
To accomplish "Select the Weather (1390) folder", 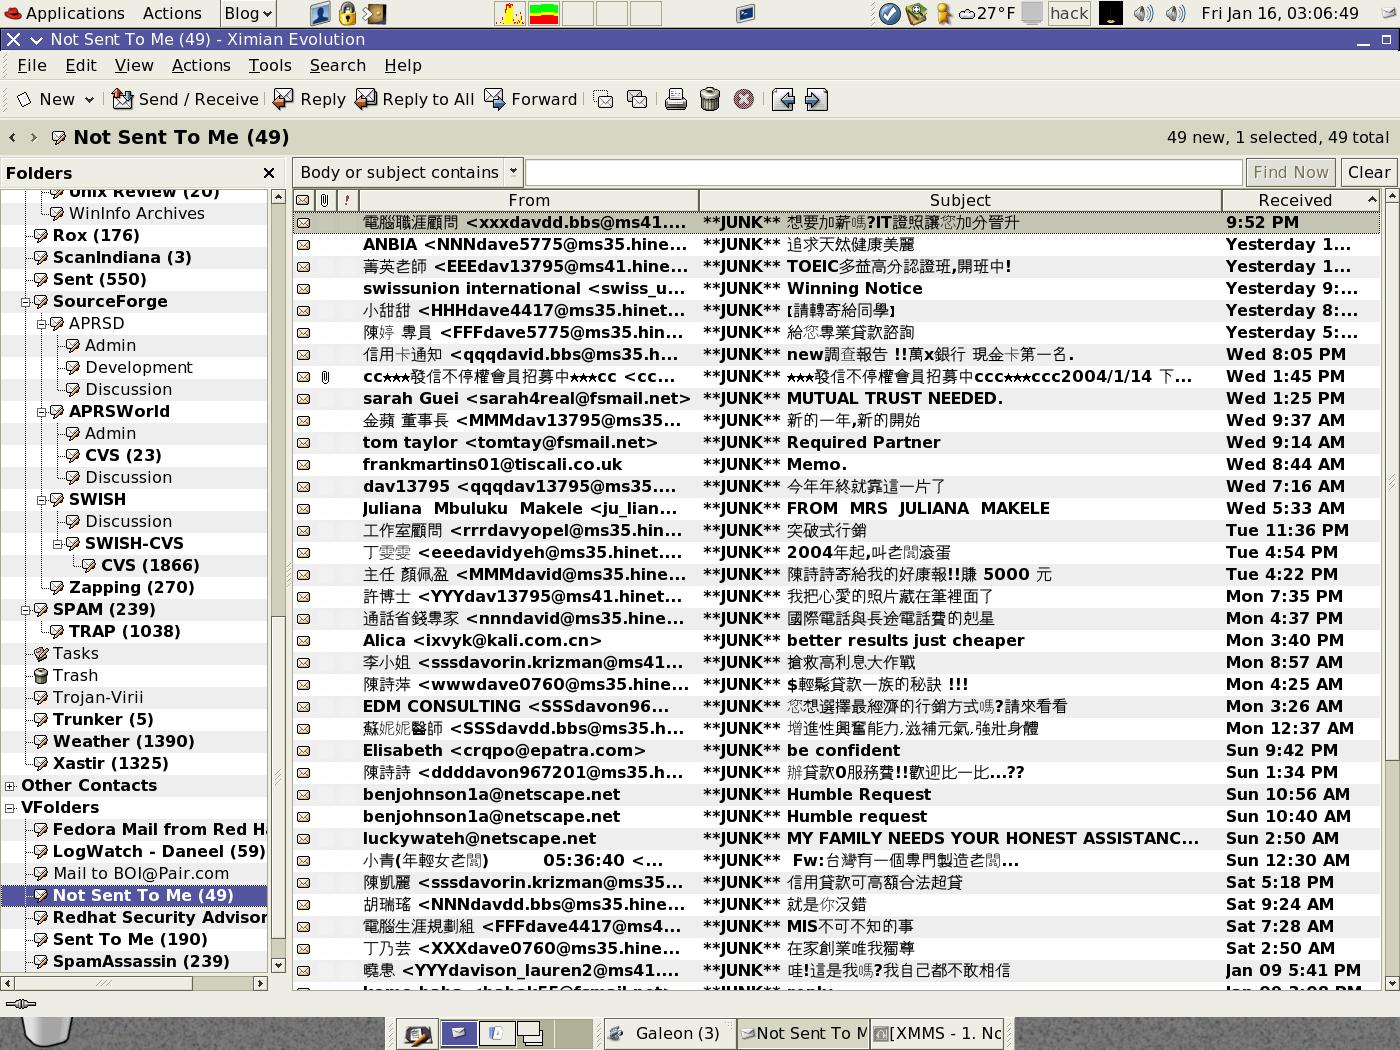I will pos(123,741).
